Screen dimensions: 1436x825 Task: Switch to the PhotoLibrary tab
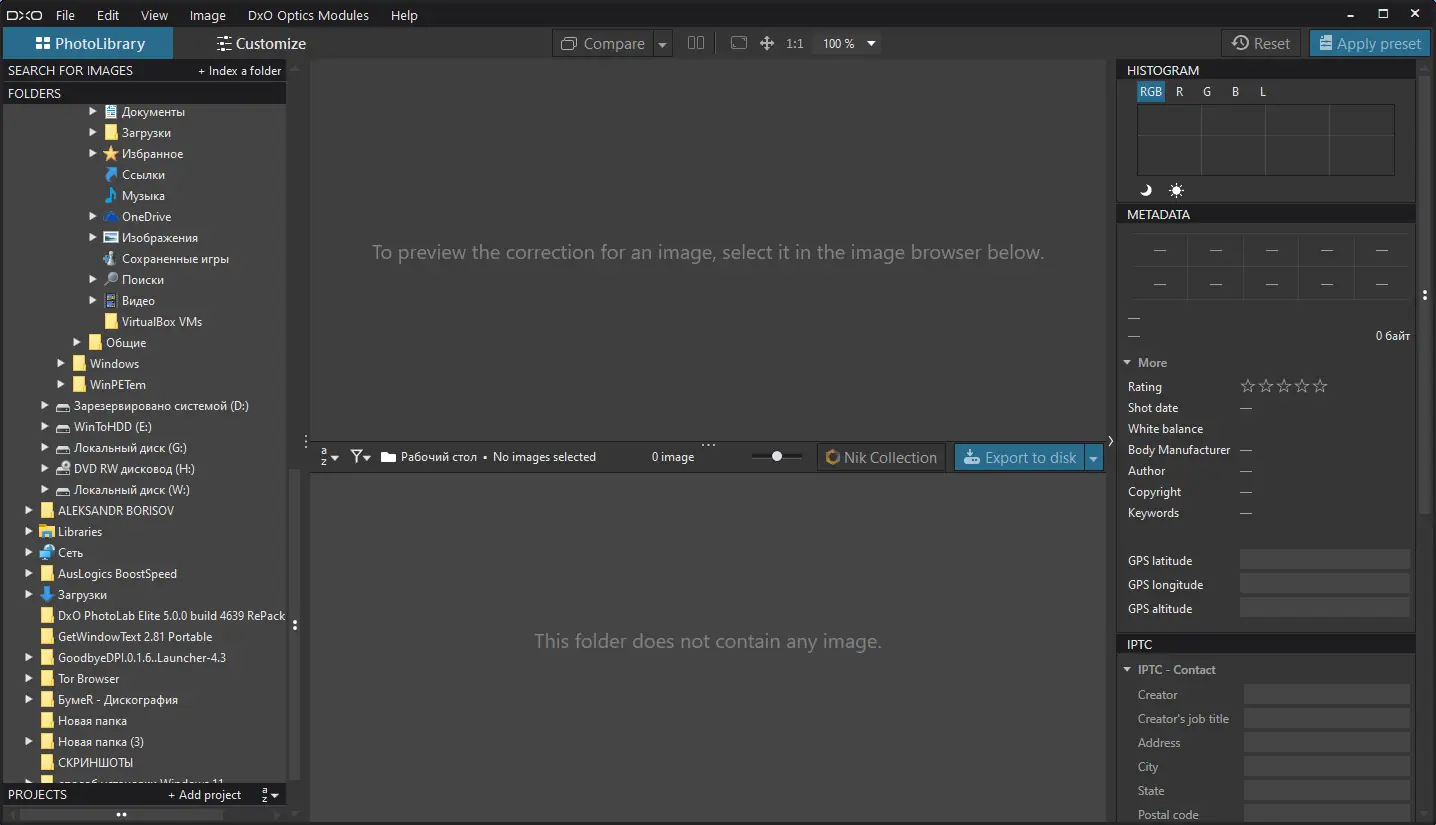[89, 43]
